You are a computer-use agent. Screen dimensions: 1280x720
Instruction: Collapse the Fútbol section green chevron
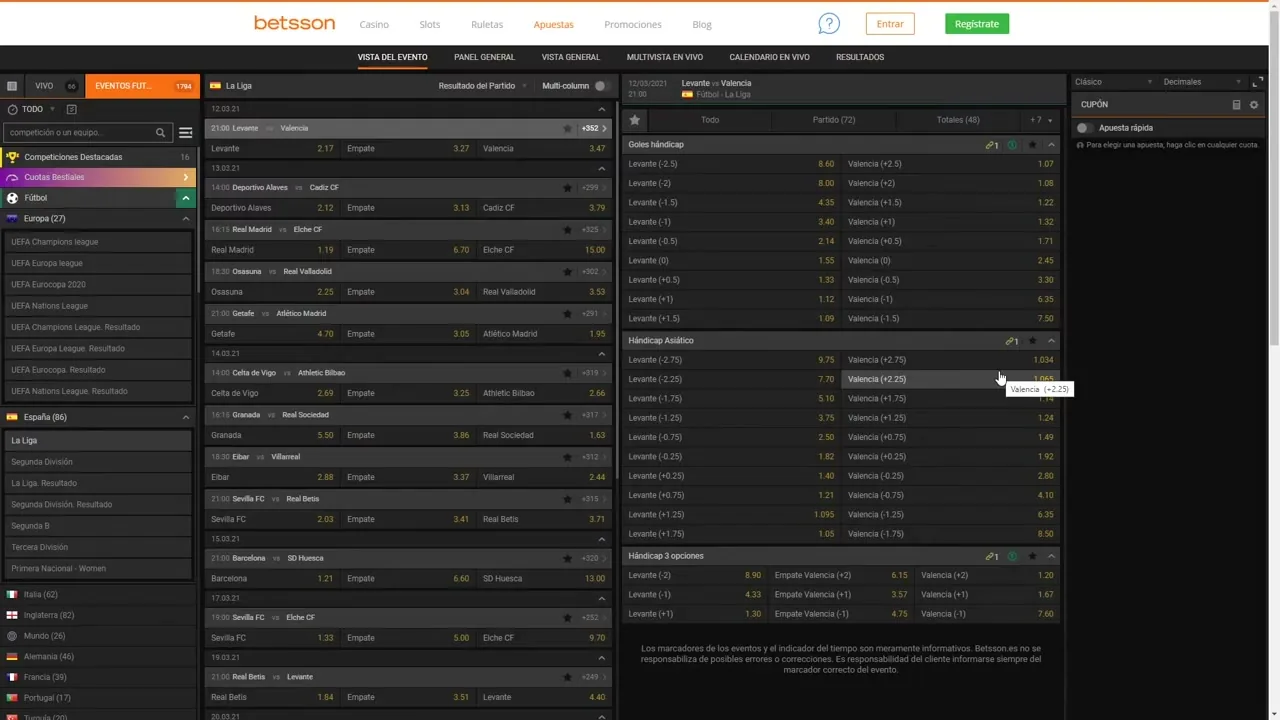point(186,198)
